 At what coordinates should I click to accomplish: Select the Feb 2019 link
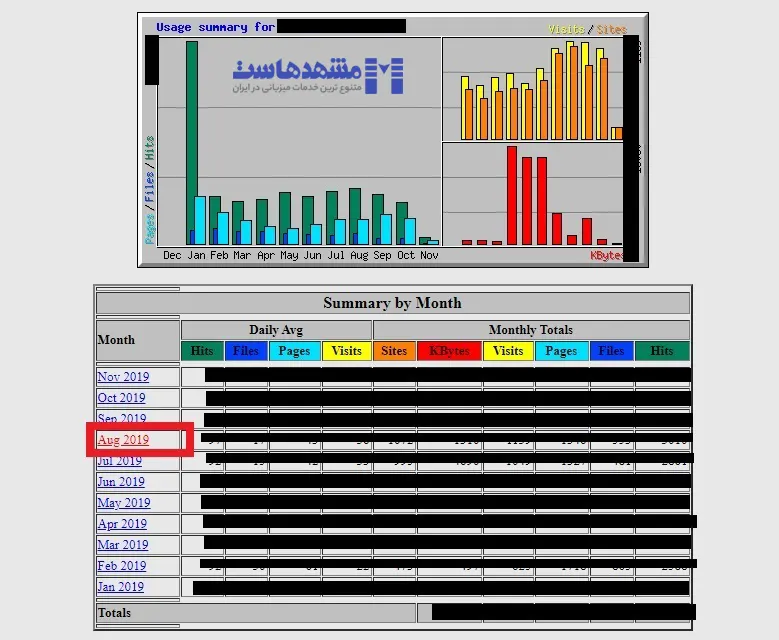121,566
